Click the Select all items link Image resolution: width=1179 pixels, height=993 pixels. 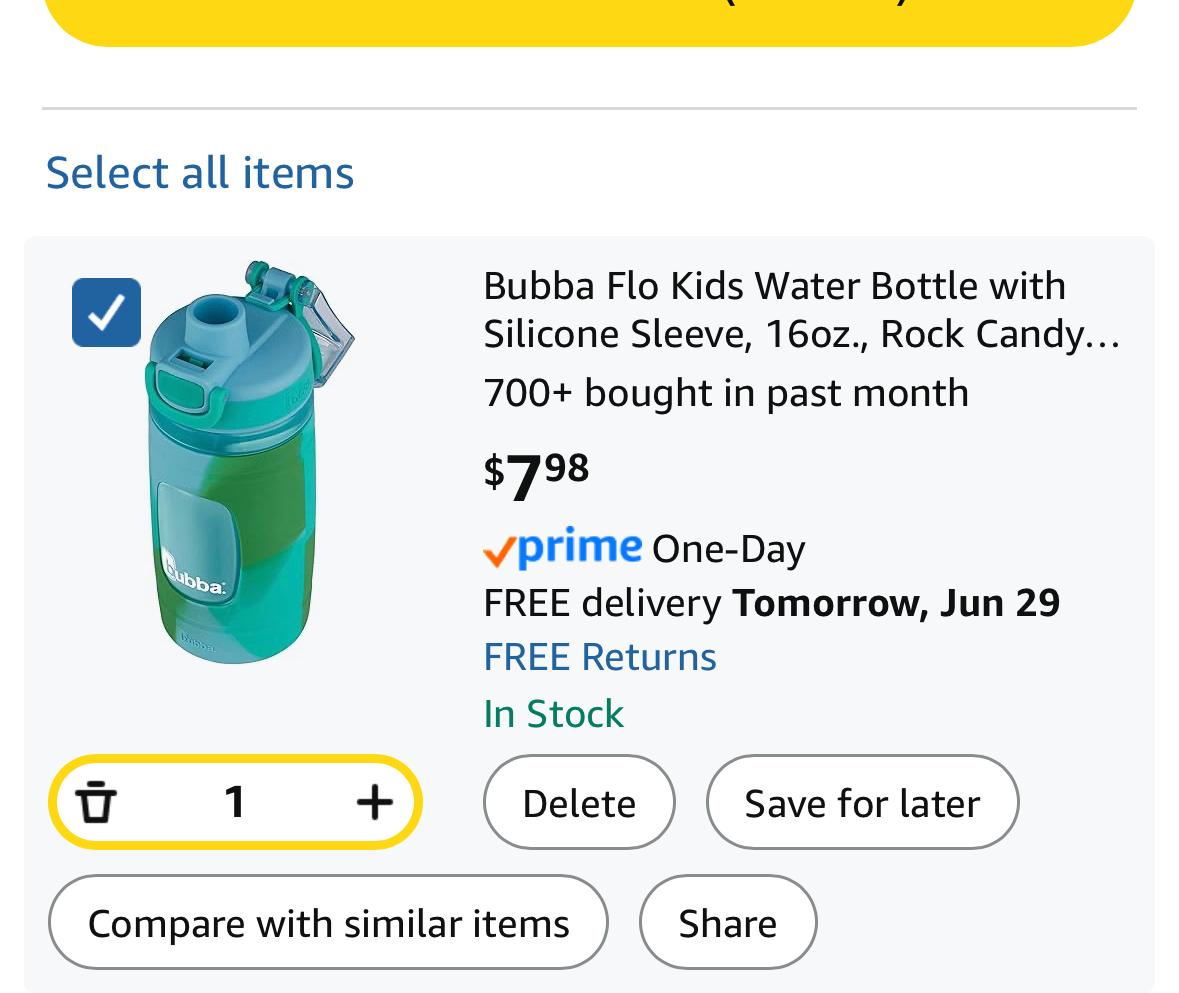[200, 172]
